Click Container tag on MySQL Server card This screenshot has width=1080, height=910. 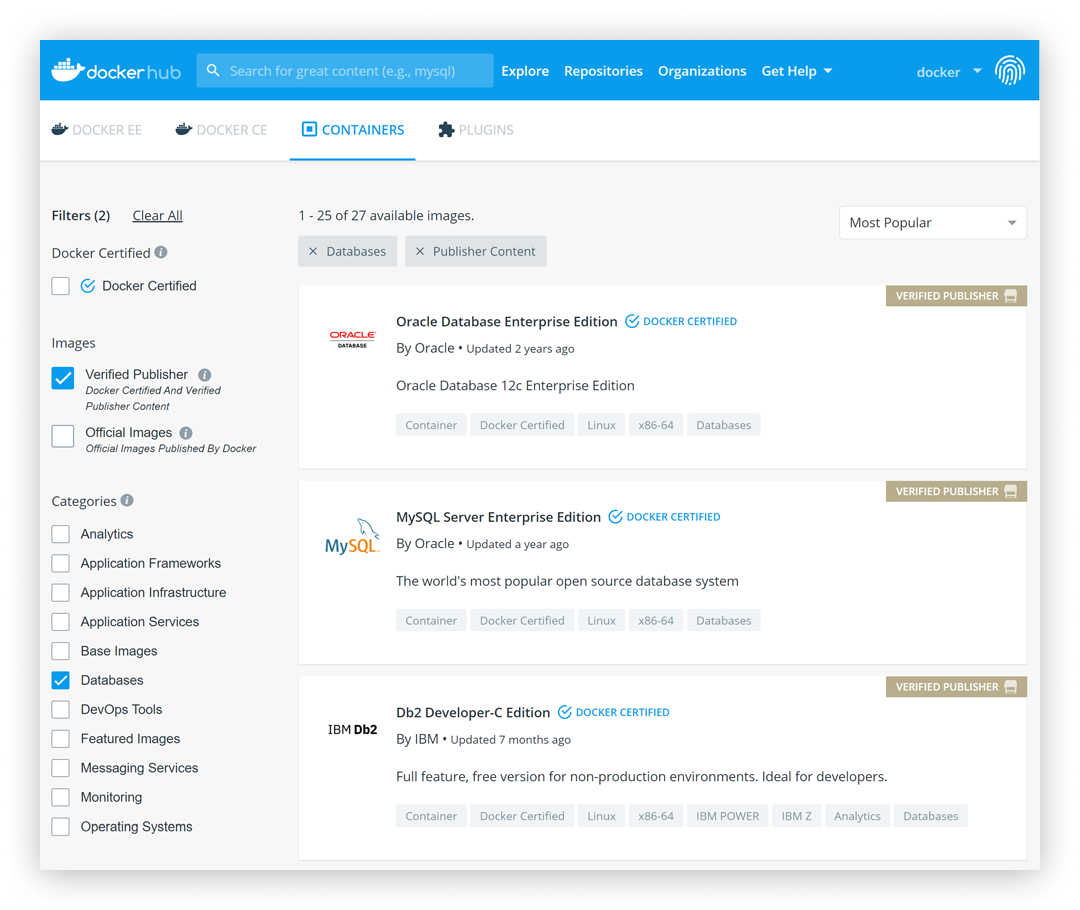point(431,621)
